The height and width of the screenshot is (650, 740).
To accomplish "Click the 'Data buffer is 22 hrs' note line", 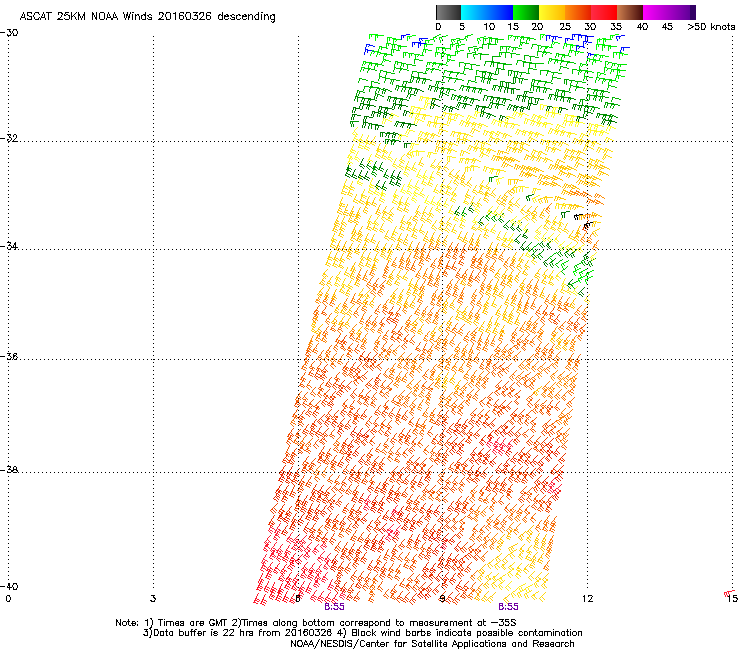I will click(x=362, y=633).
